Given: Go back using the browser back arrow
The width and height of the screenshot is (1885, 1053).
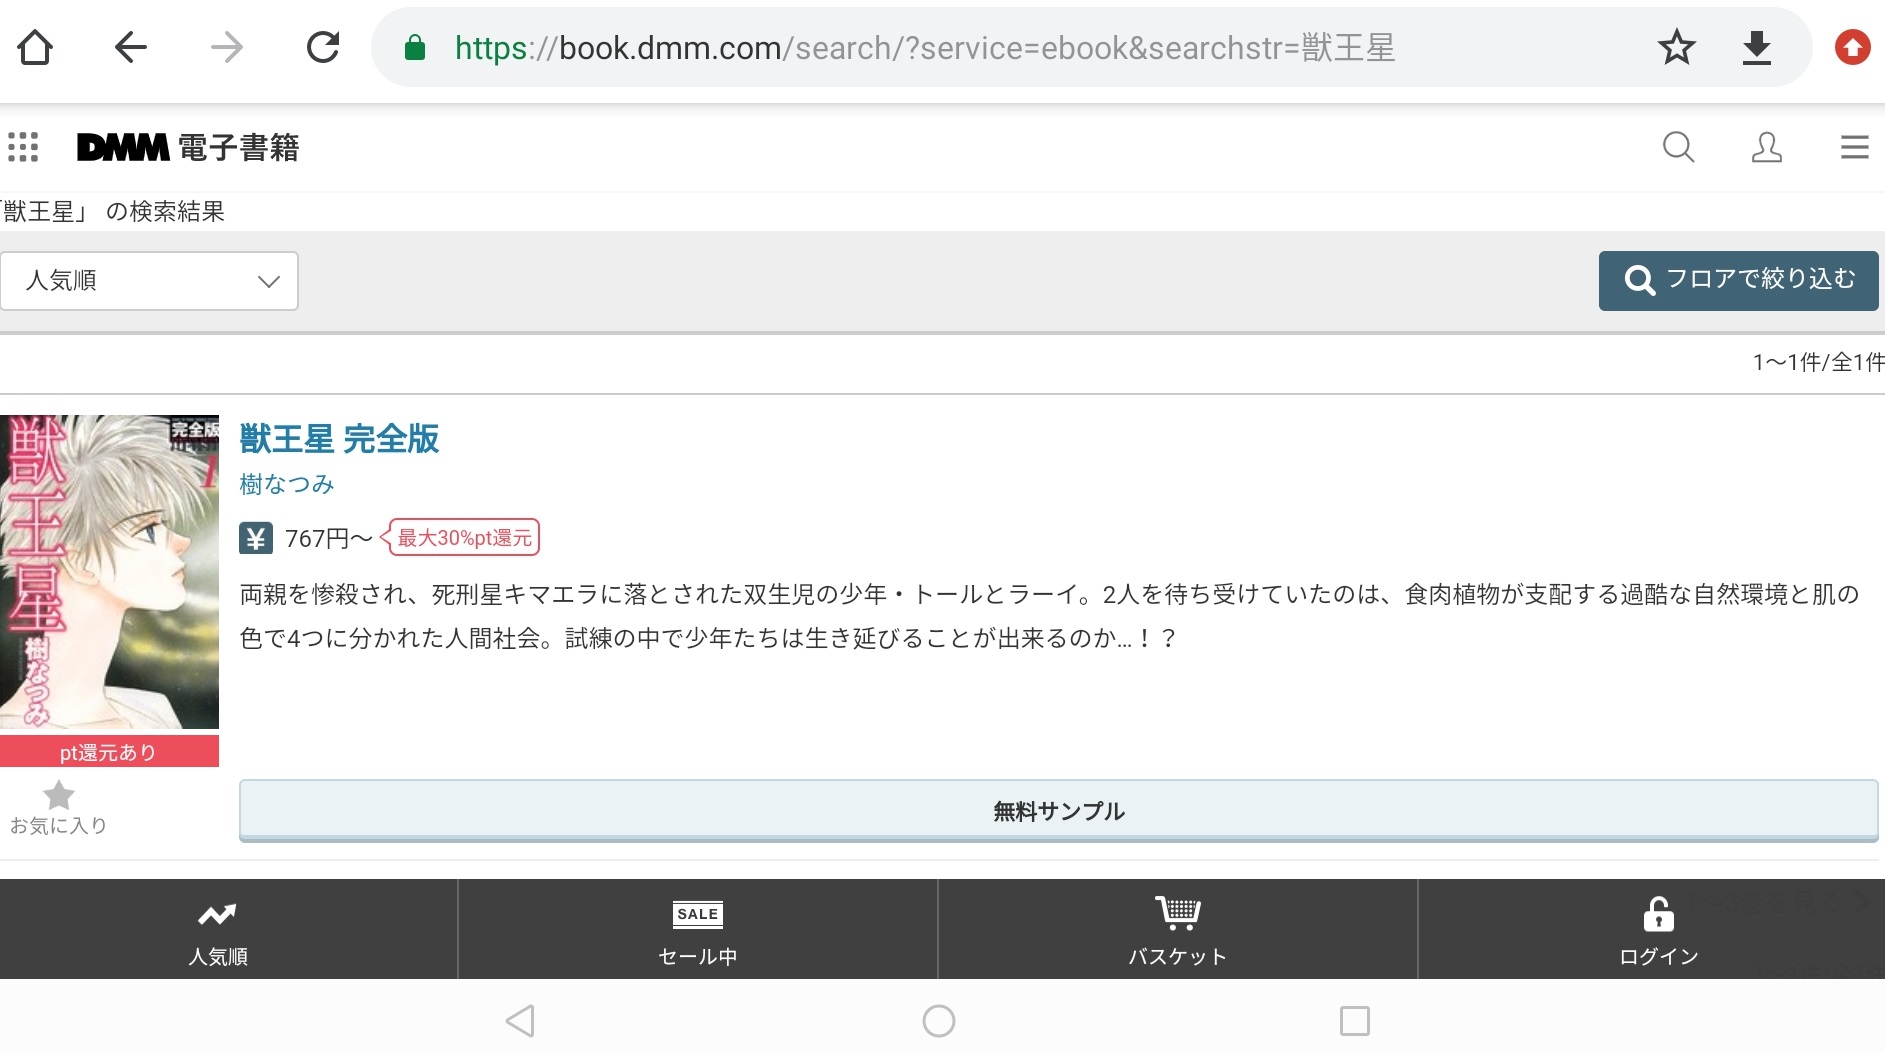Looking at the screenshot, I should pos(131,47).
